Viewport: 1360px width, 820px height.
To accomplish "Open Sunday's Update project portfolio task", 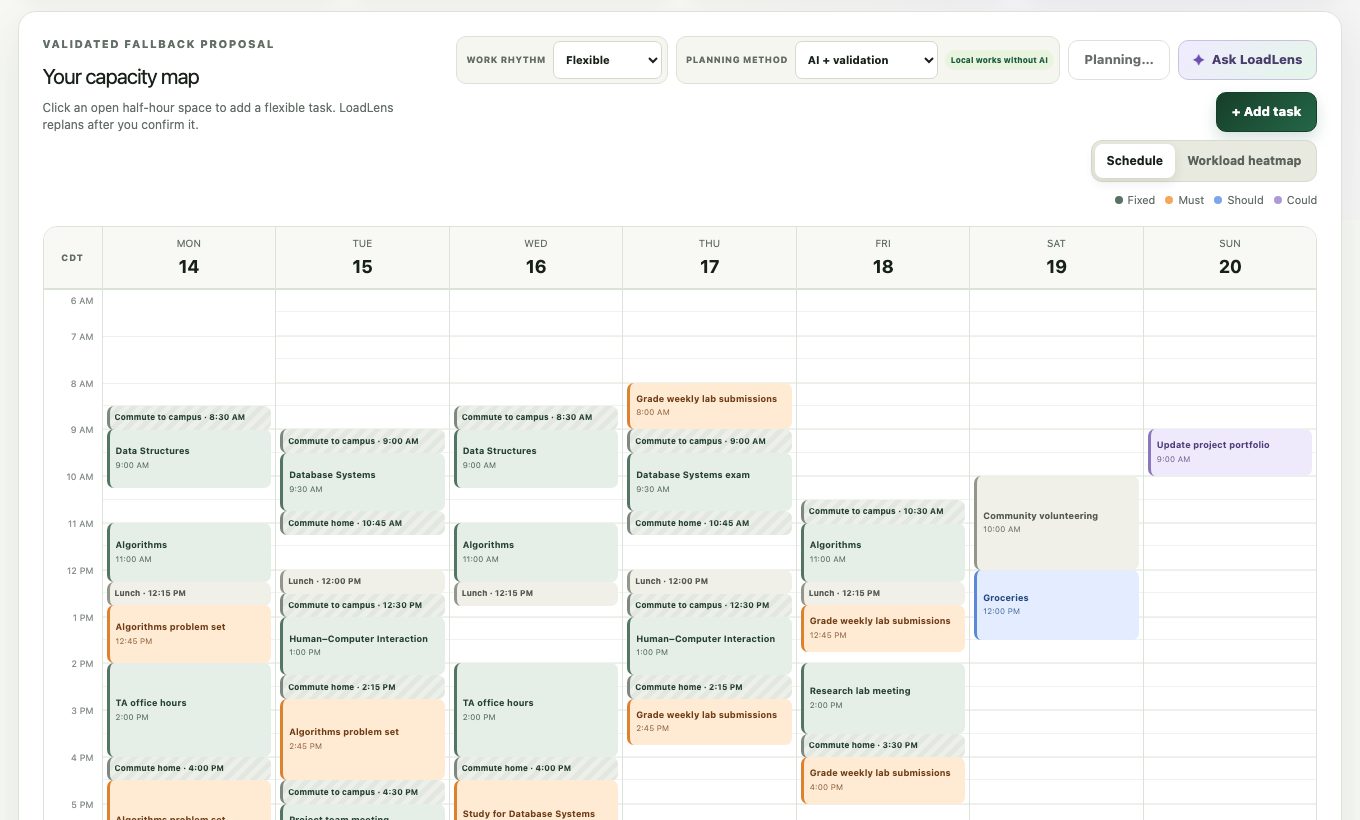I will pyautogui.click(x=1230, y=452).
